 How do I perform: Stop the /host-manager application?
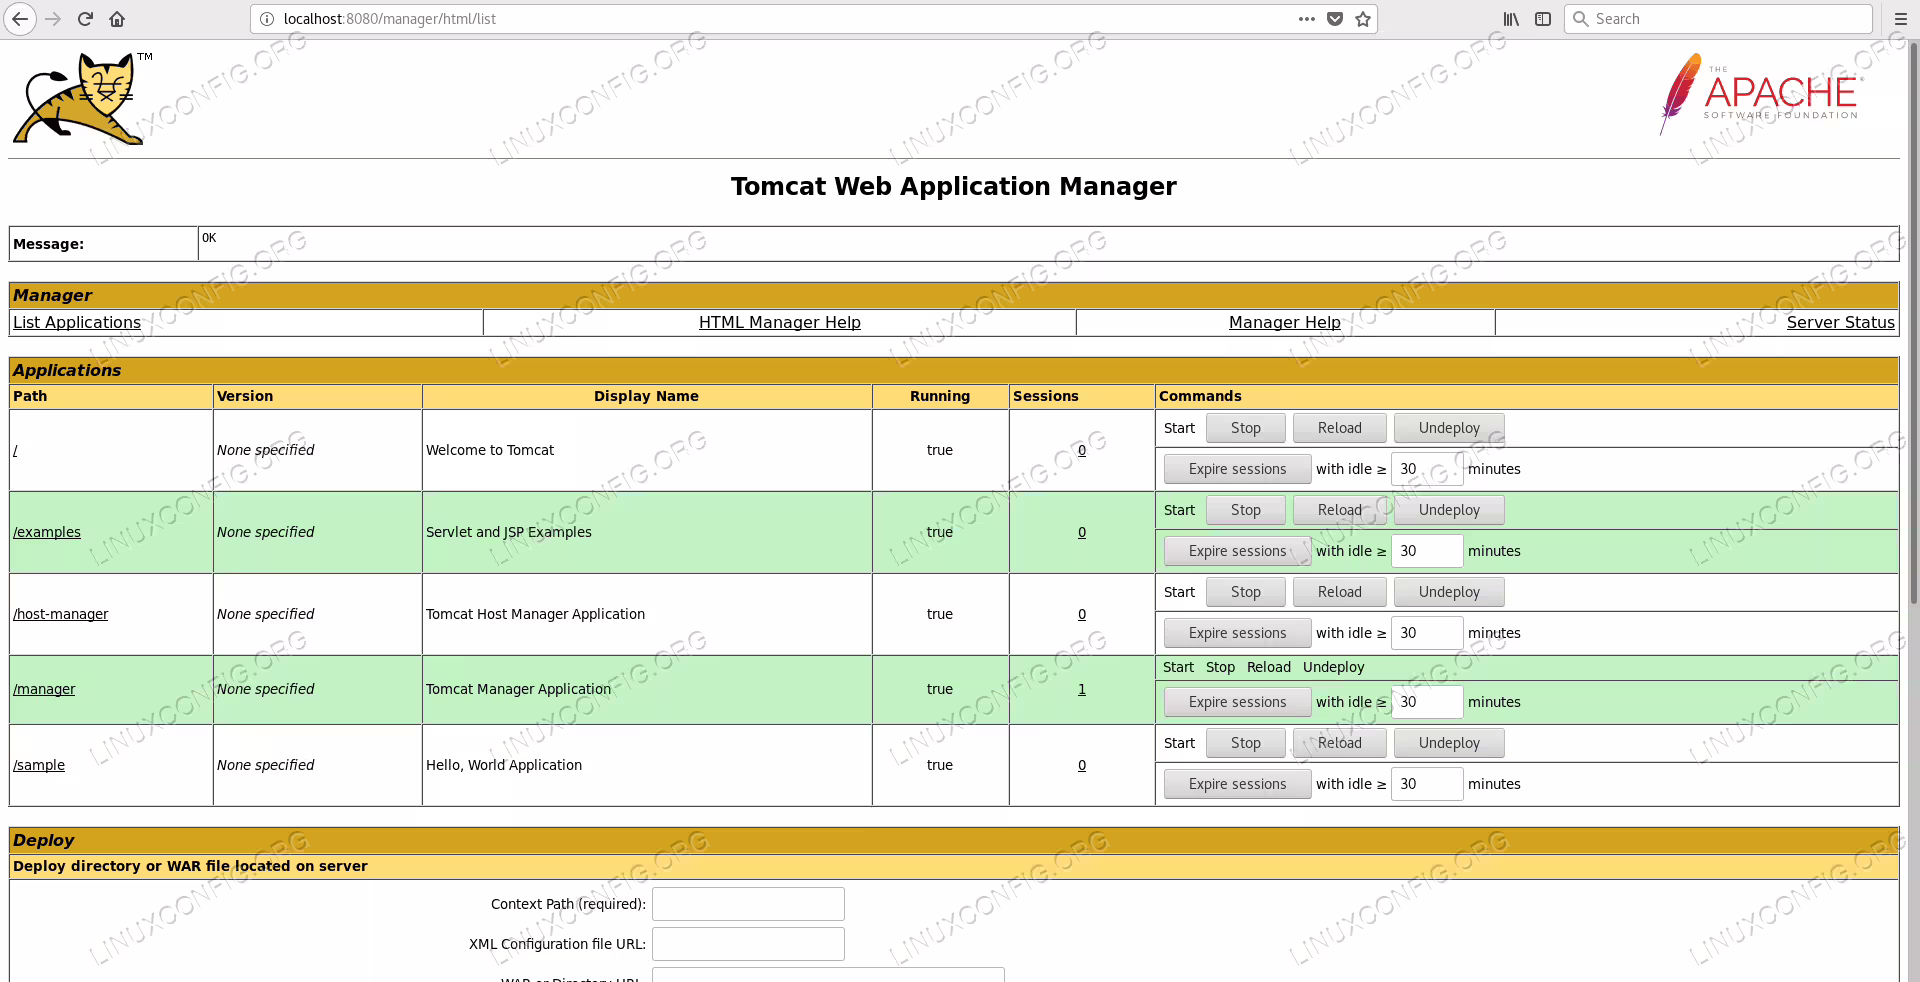[1246, 592]
